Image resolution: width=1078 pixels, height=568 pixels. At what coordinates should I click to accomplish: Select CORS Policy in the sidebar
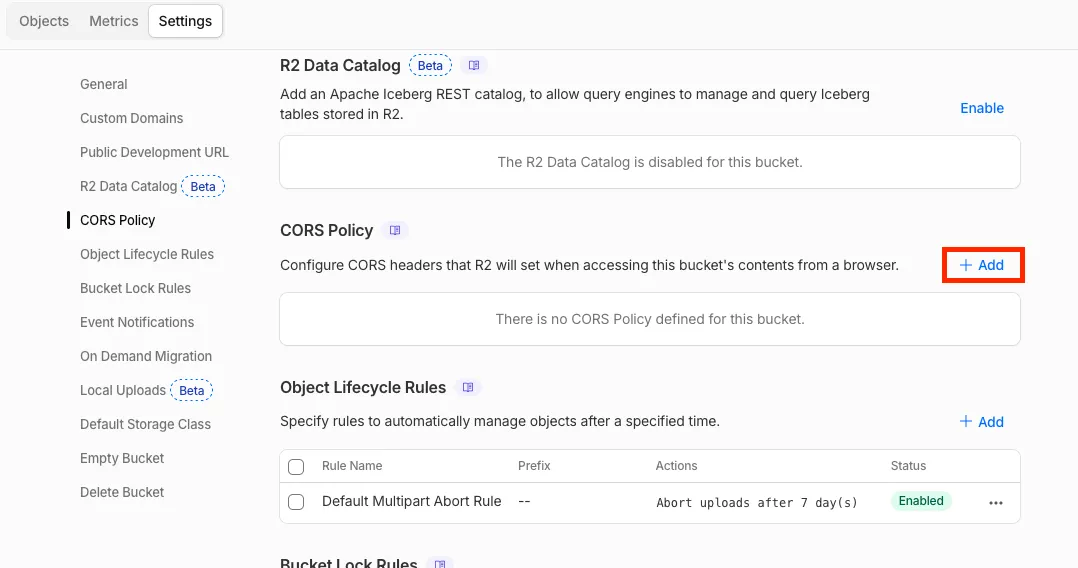[x=118, y=220]
